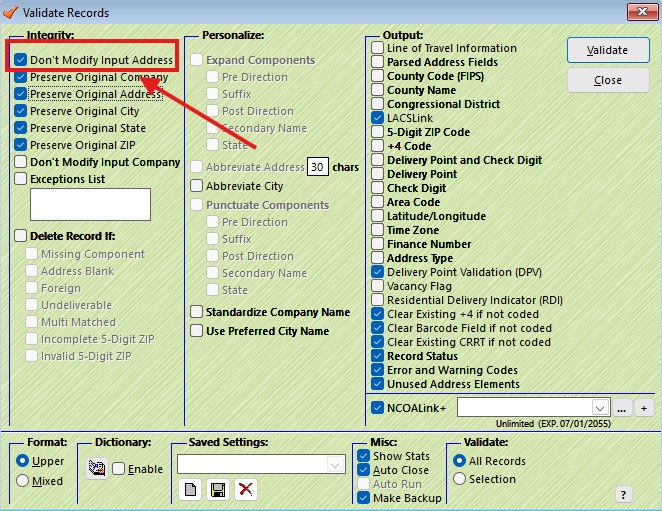662x511 pixels.
Task: Enable Latitude/Longitude output
Action: [377, 215]
